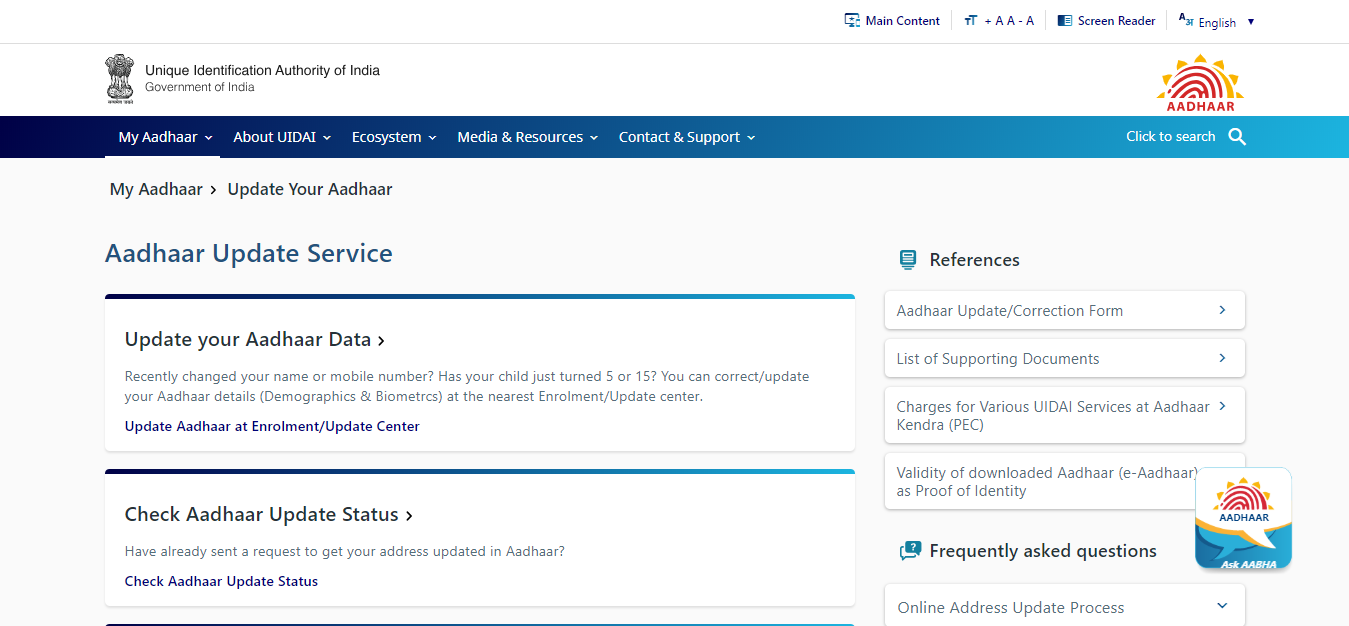Click the Aadhaar sun logo in header
The height and width of the screenshot is (626, 1349).
pos(1200,83)
